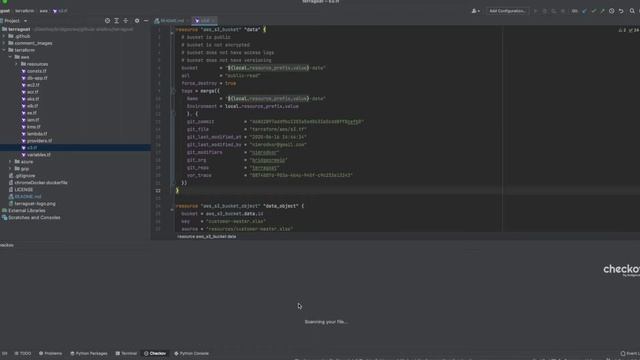Expand the resources folder
This screenshot has height=360, width=640.
point(17,64)
